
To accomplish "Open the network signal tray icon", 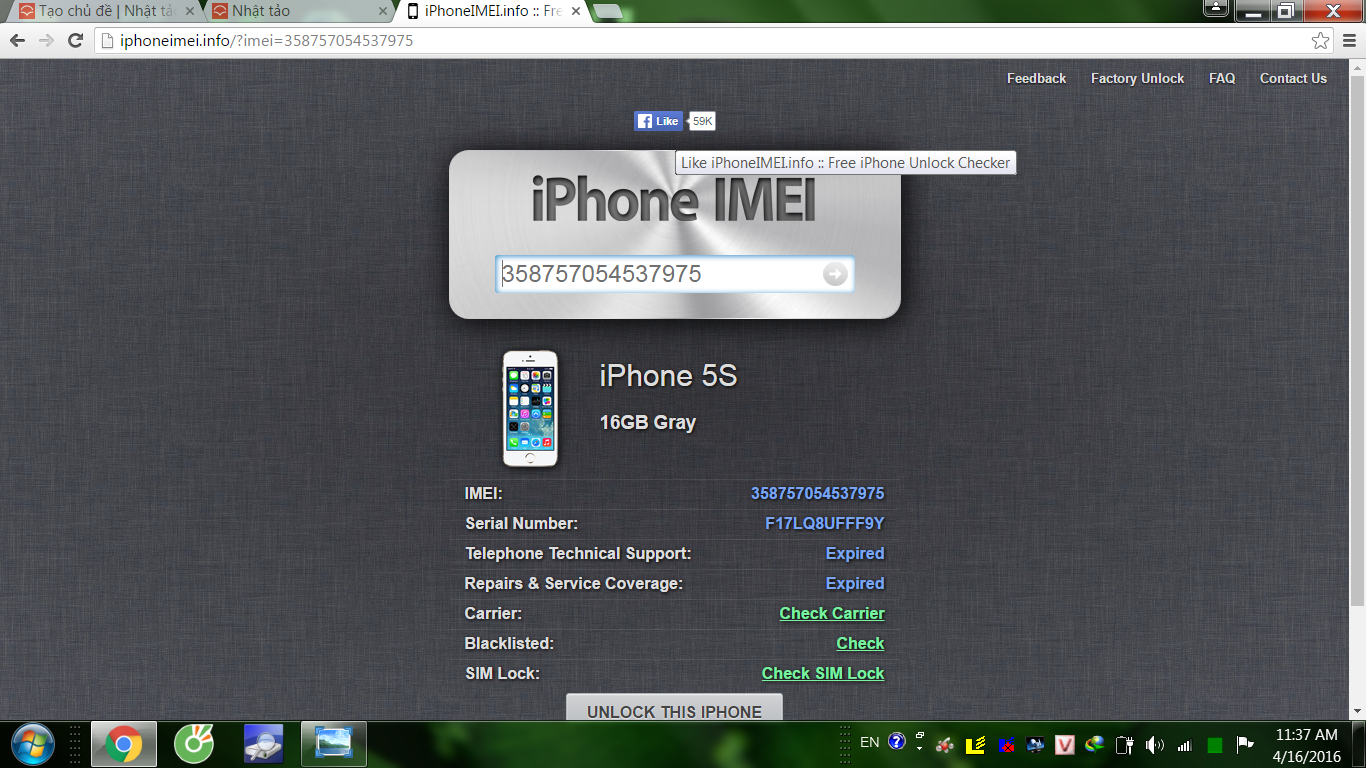I will (1184, 745).
